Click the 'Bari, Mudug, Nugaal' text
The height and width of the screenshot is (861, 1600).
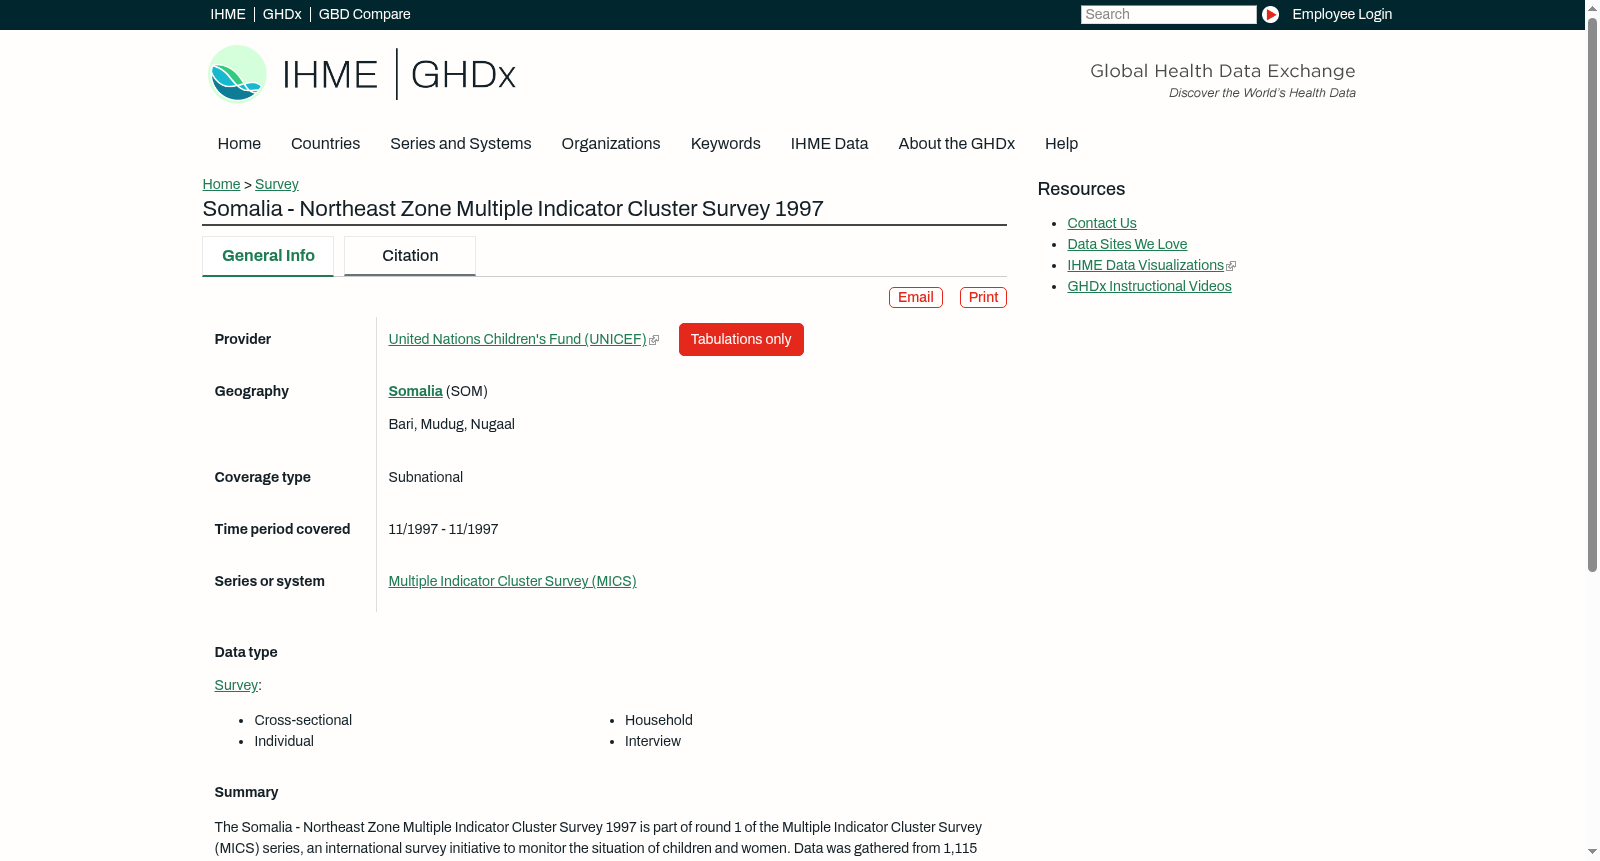click(x=451, y=424)
